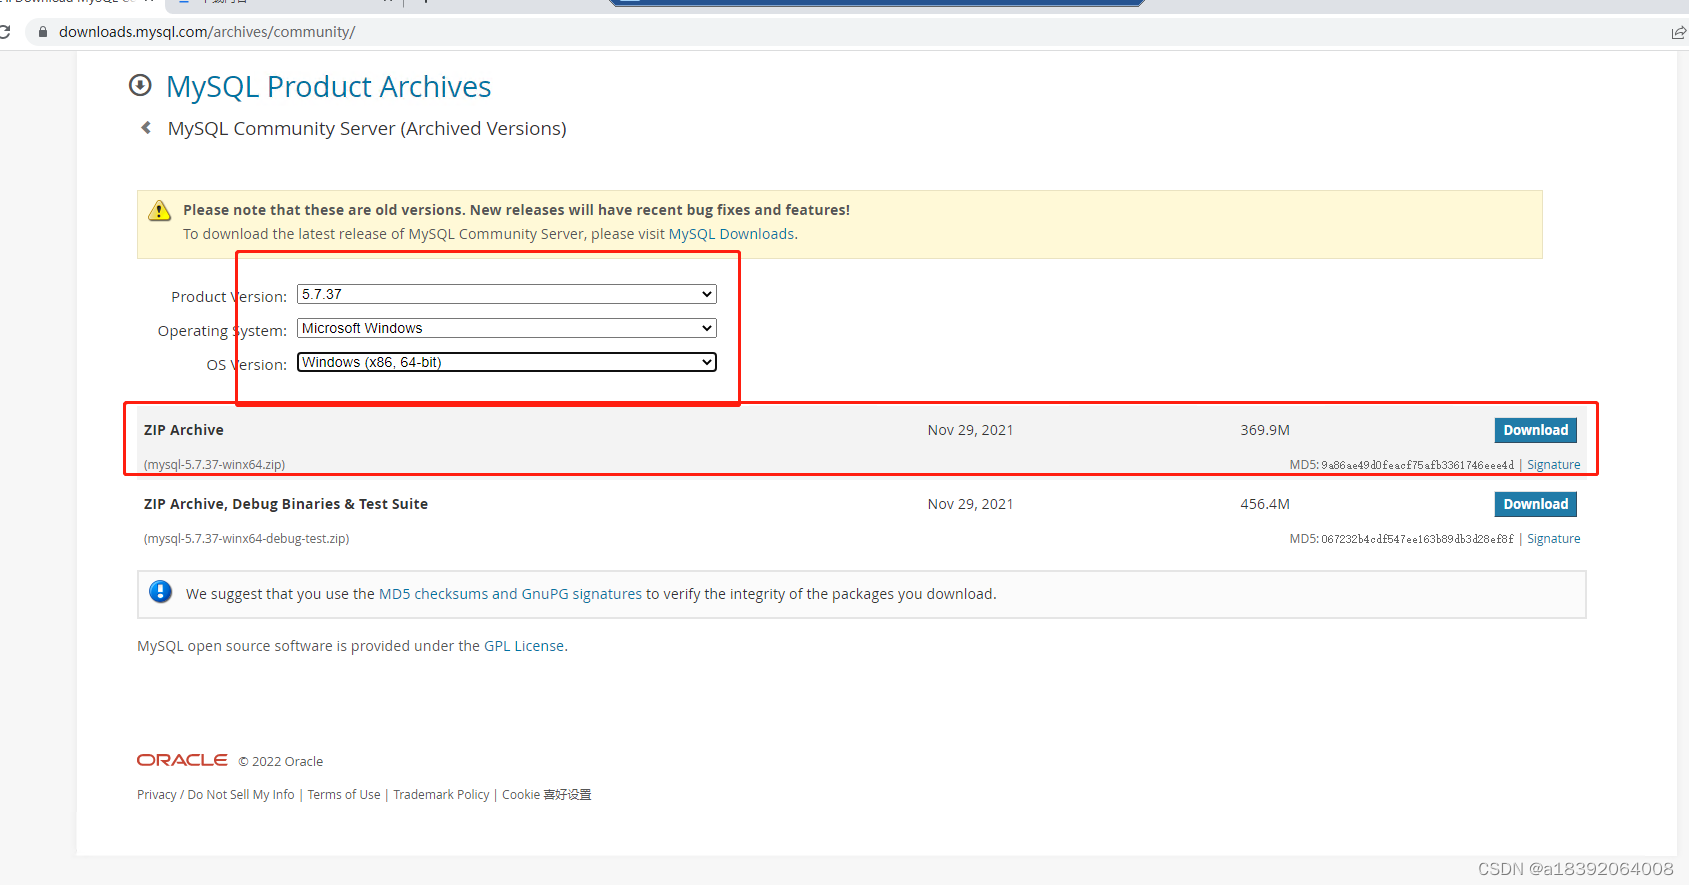Download the Debug Binaries & Test Suite zip
The width and height of the screenshot is (1689, 885).
click(1536, 504)
